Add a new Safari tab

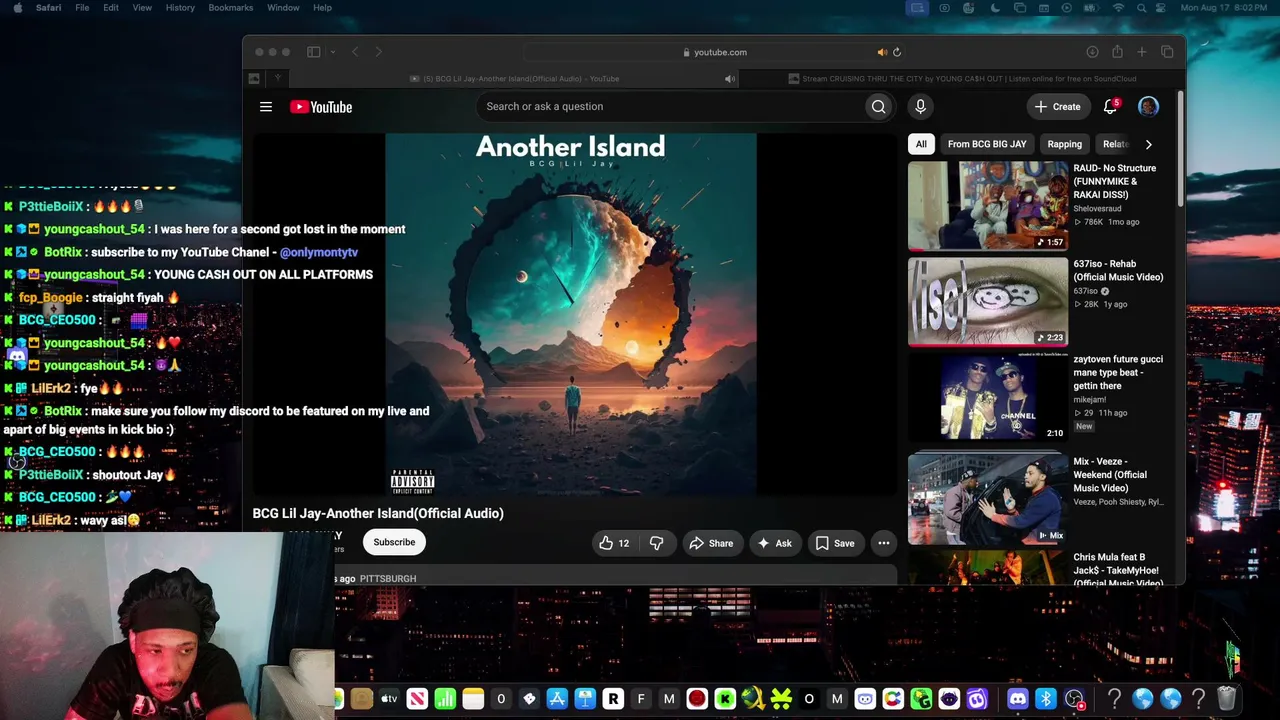(x=1142, y=52)
